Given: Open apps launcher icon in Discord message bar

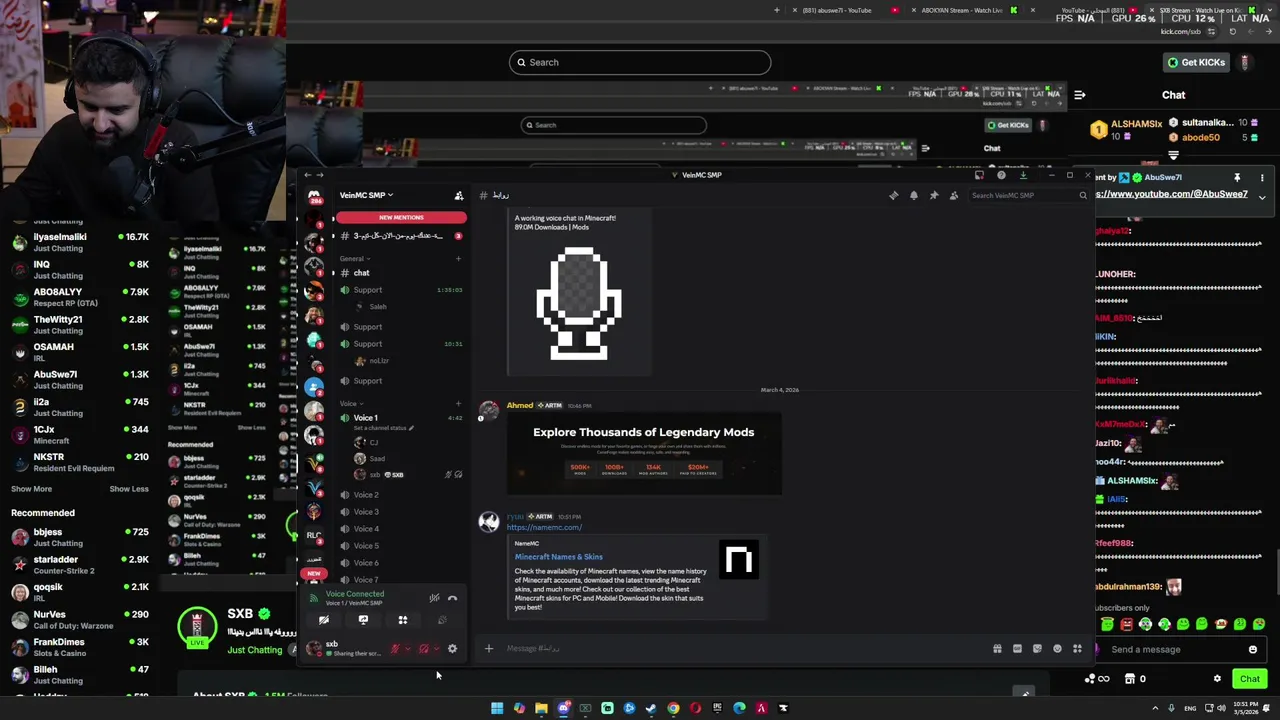Looking at the screenshot, I should point(1077,649).
